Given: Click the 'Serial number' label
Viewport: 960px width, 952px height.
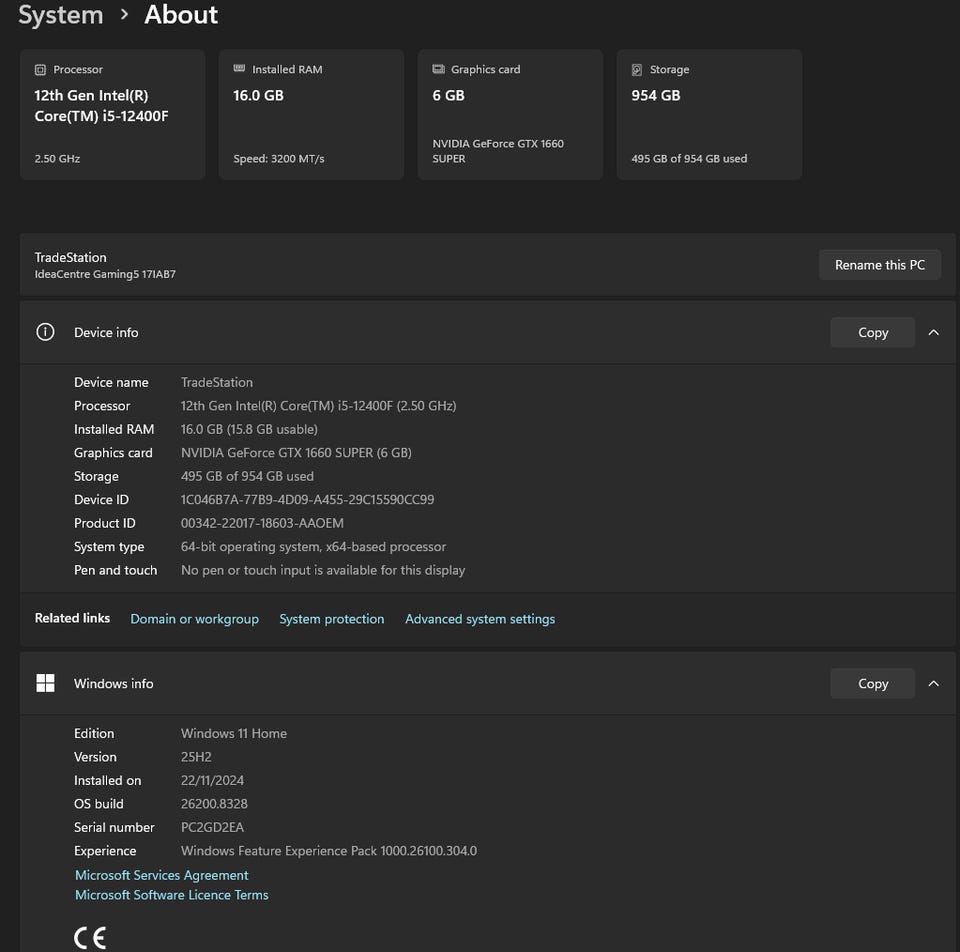Looking at the screenshot, I should (x=114, y=827).
